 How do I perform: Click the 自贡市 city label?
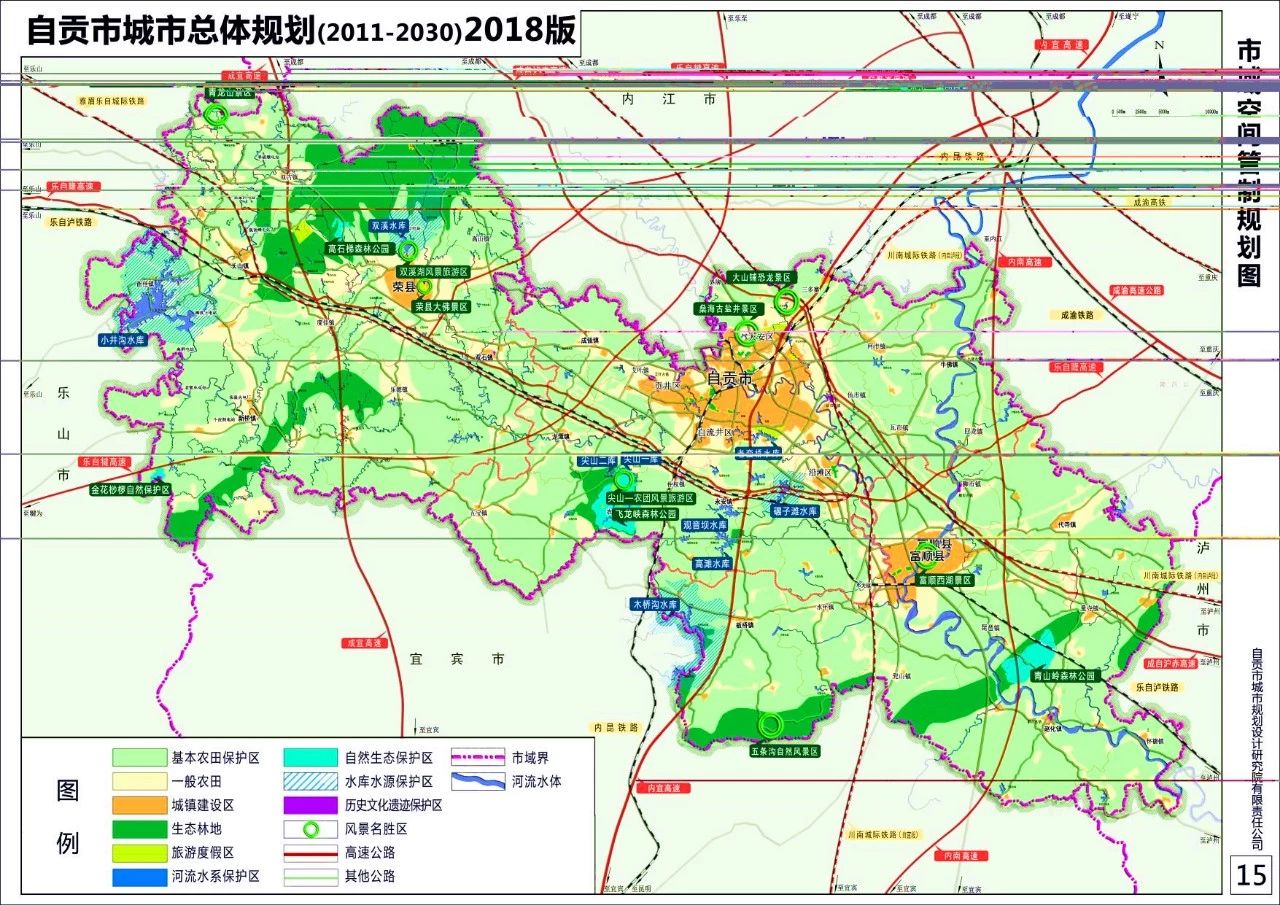click(x=728, y=377)
